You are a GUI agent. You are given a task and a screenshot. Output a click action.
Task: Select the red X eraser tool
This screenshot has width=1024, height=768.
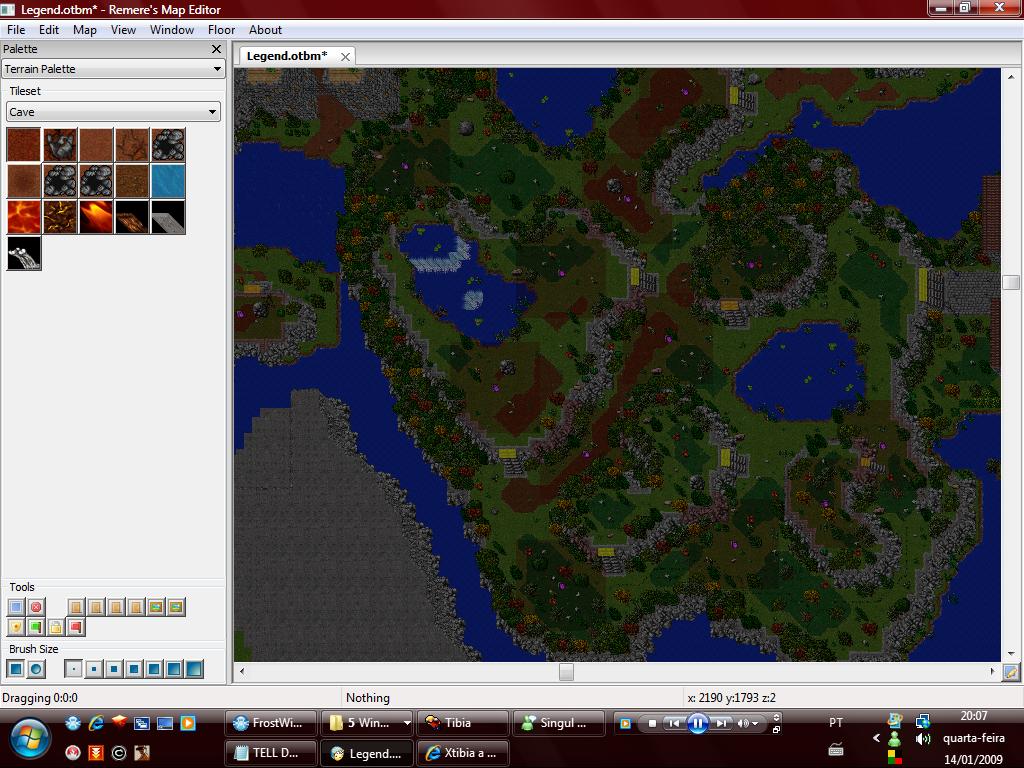pos(36,607)
